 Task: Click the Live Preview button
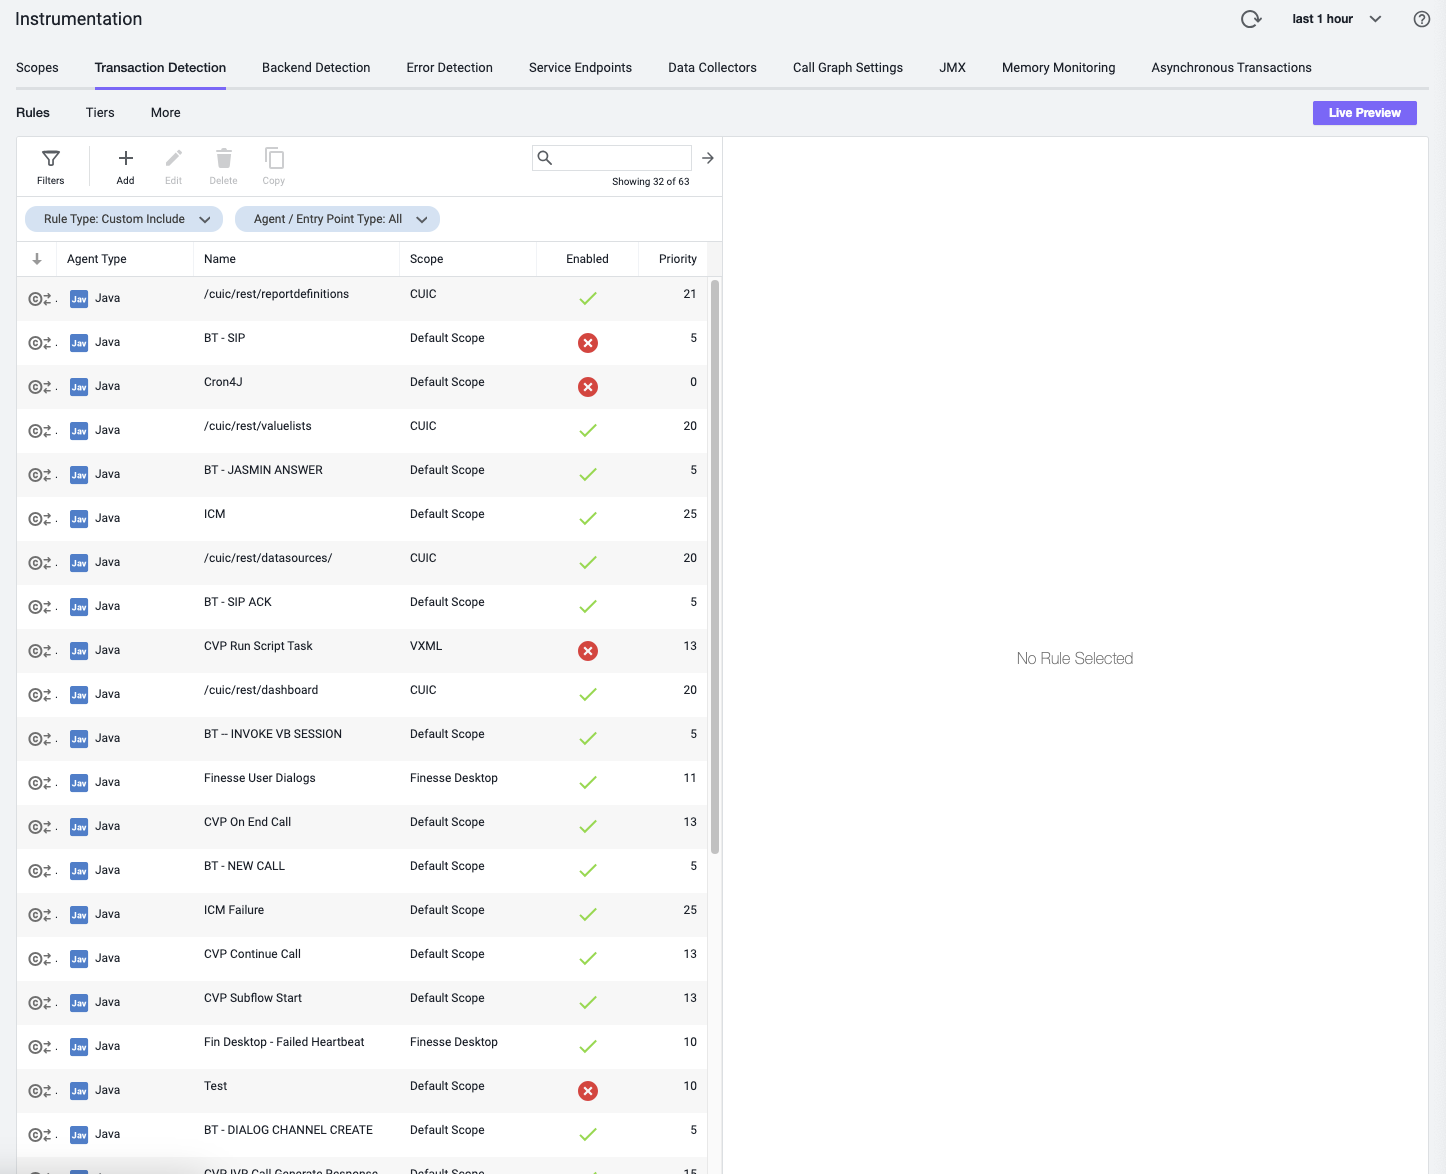(x=1364, y=113)
